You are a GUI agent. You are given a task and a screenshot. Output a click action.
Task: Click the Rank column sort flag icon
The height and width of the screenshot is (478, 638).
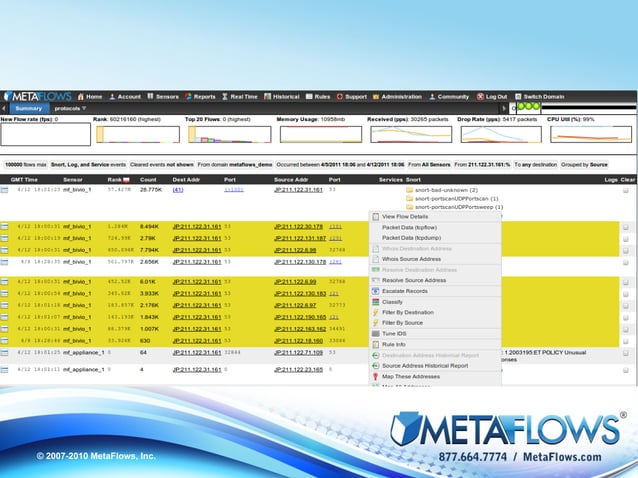click(x=127, y=180)
